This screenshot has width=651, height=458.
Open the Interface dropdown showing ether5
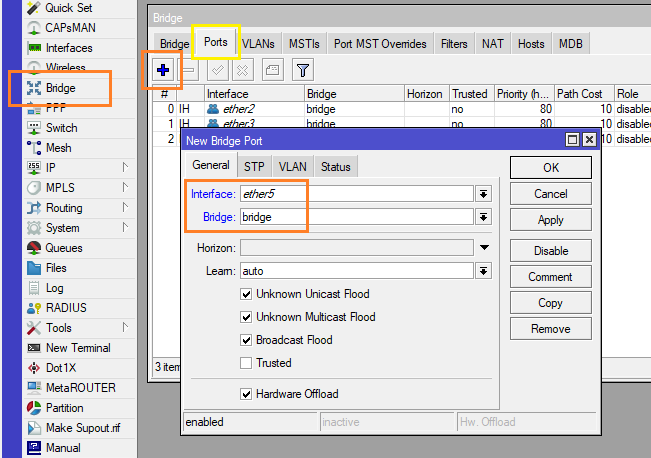tap(484, 194)
